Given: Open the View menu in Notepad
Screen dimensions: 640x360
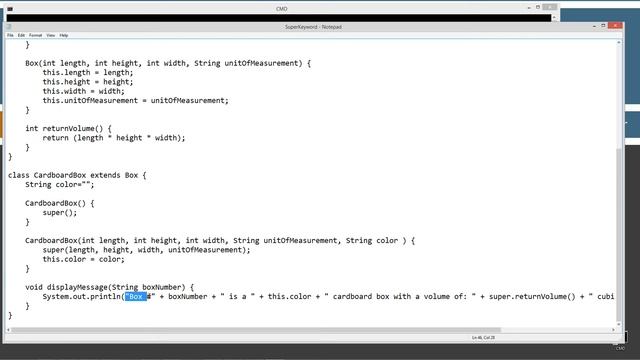Looking at the screenshot, I should coord(51,36).
